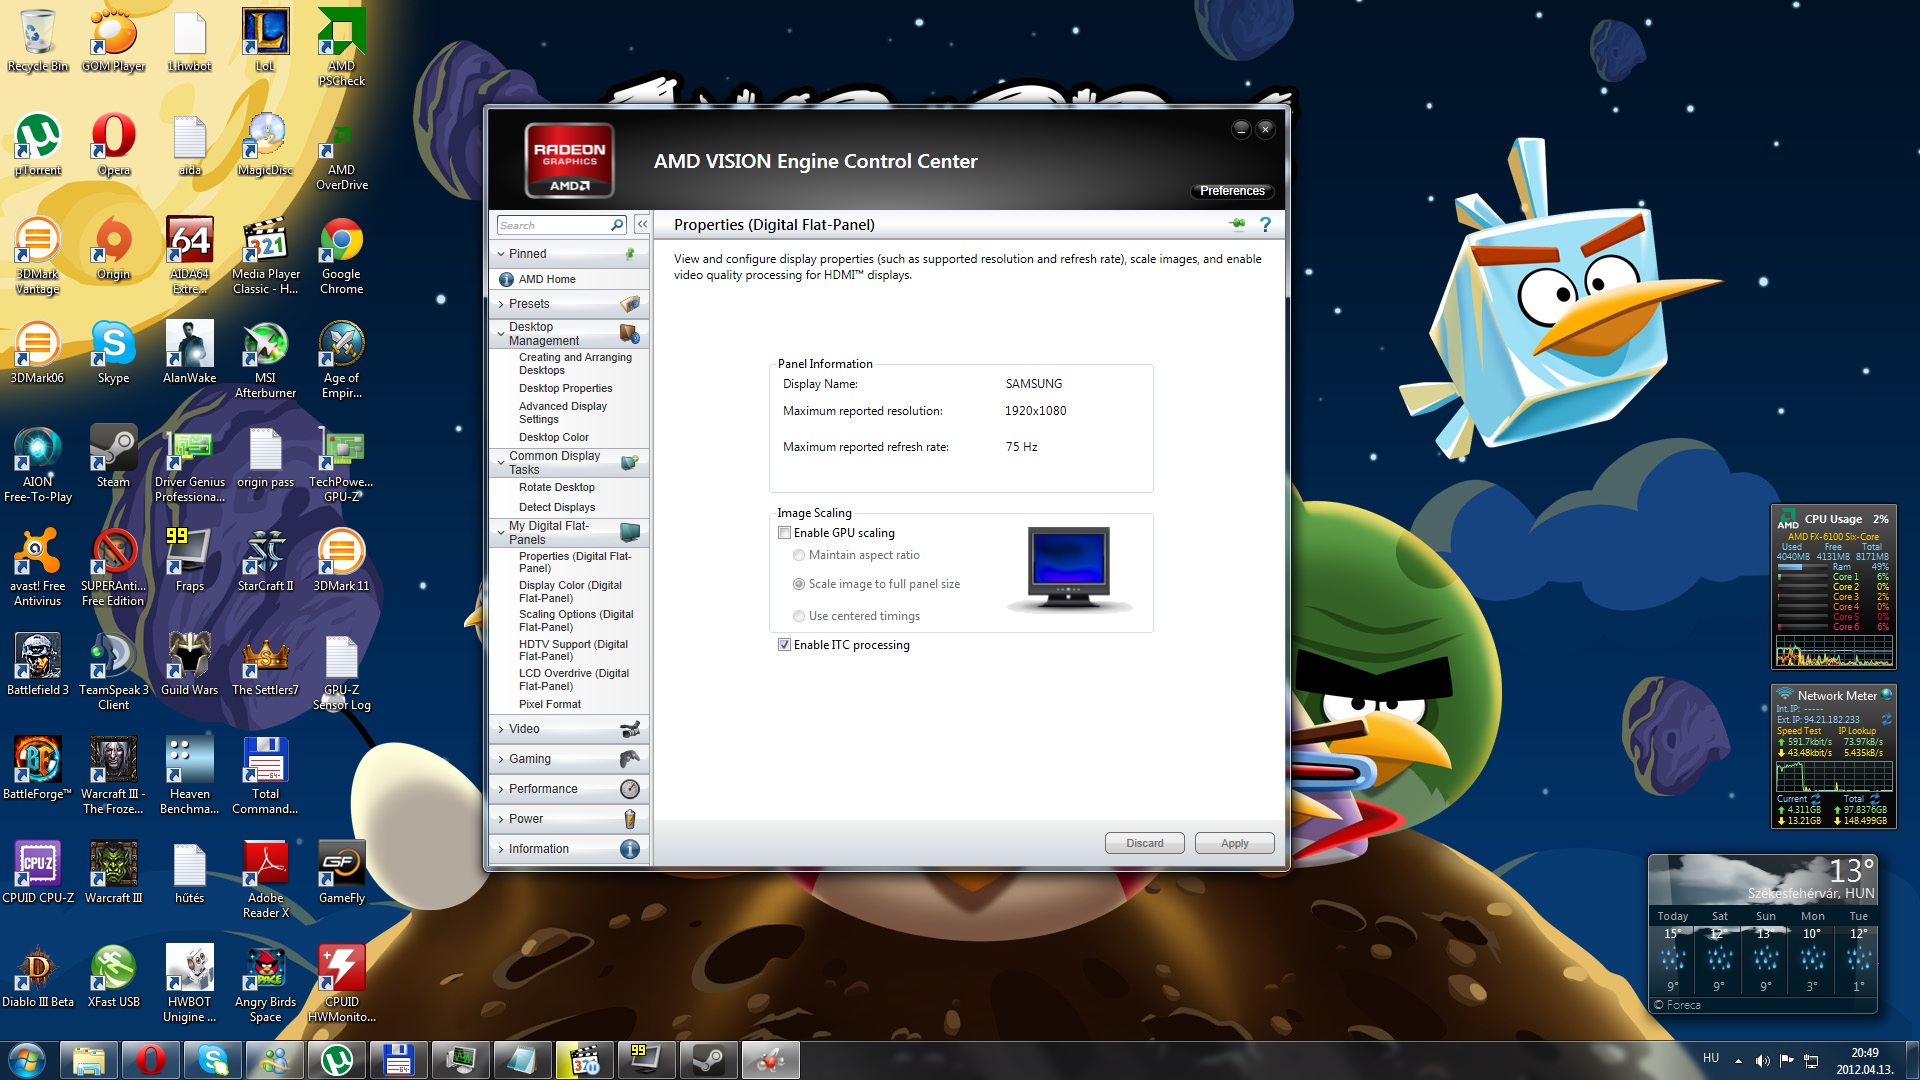Expand the Gaming section
1920x1080 pixels.
tap(568, 759)
